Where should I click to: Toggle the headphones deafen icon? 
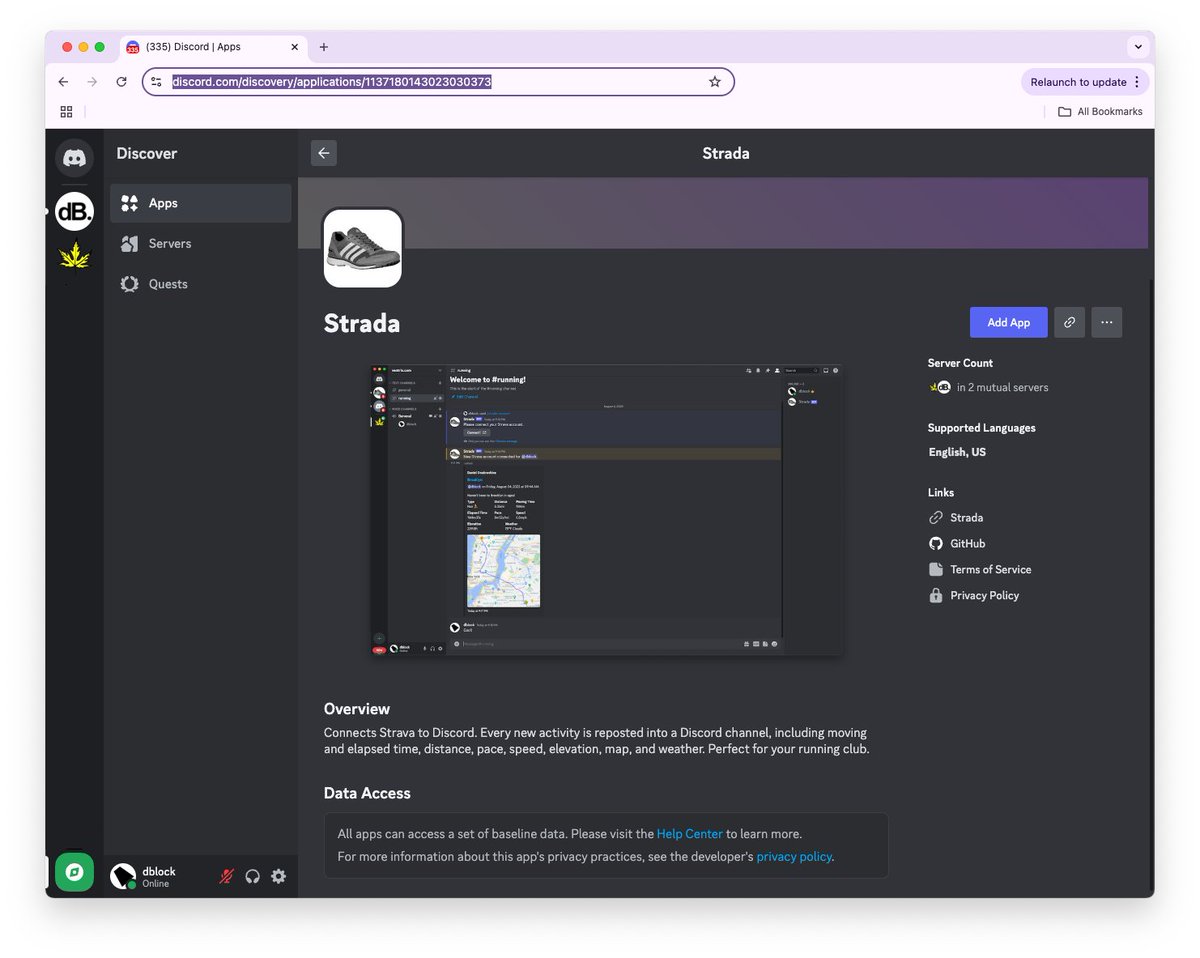[252, 876]
